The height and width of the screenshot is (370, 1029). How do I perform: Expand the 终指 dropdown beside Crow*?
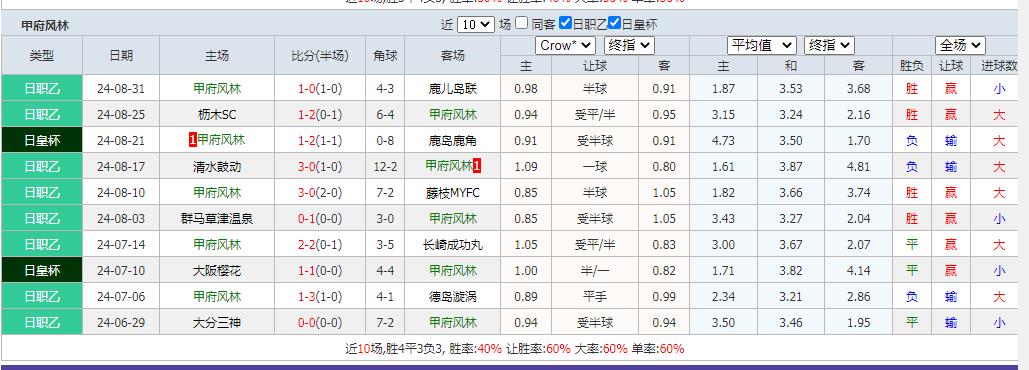(x=629, y=45)
